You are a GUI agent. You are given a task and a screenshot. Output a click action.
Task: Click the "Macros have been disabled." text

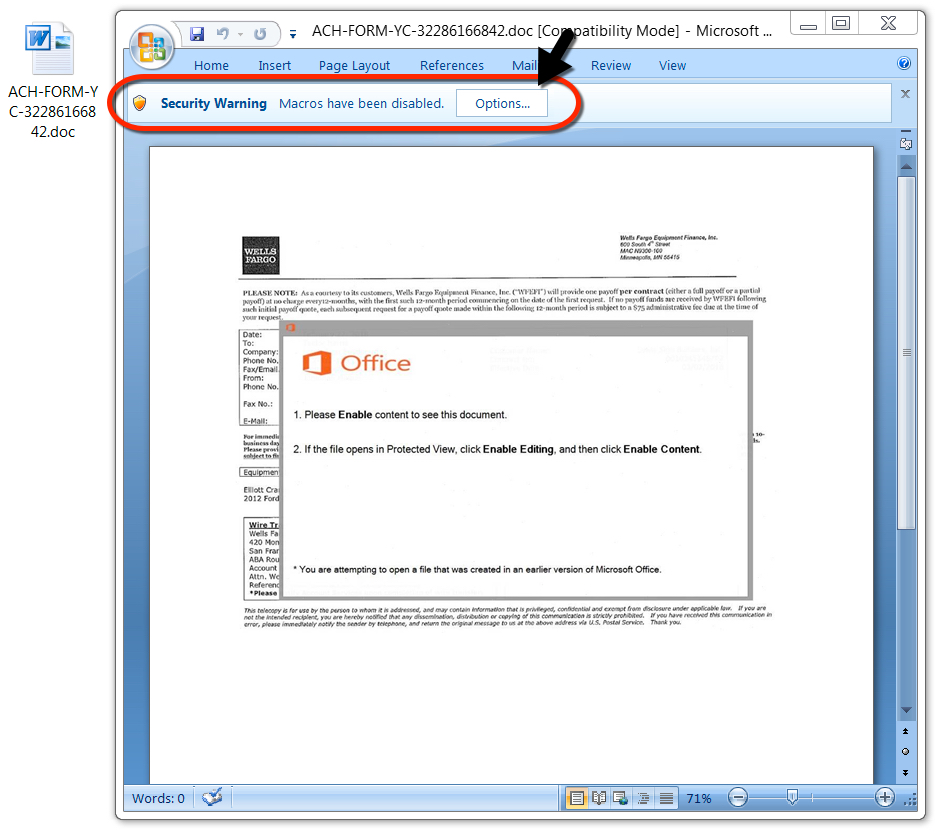click(361, 103)
